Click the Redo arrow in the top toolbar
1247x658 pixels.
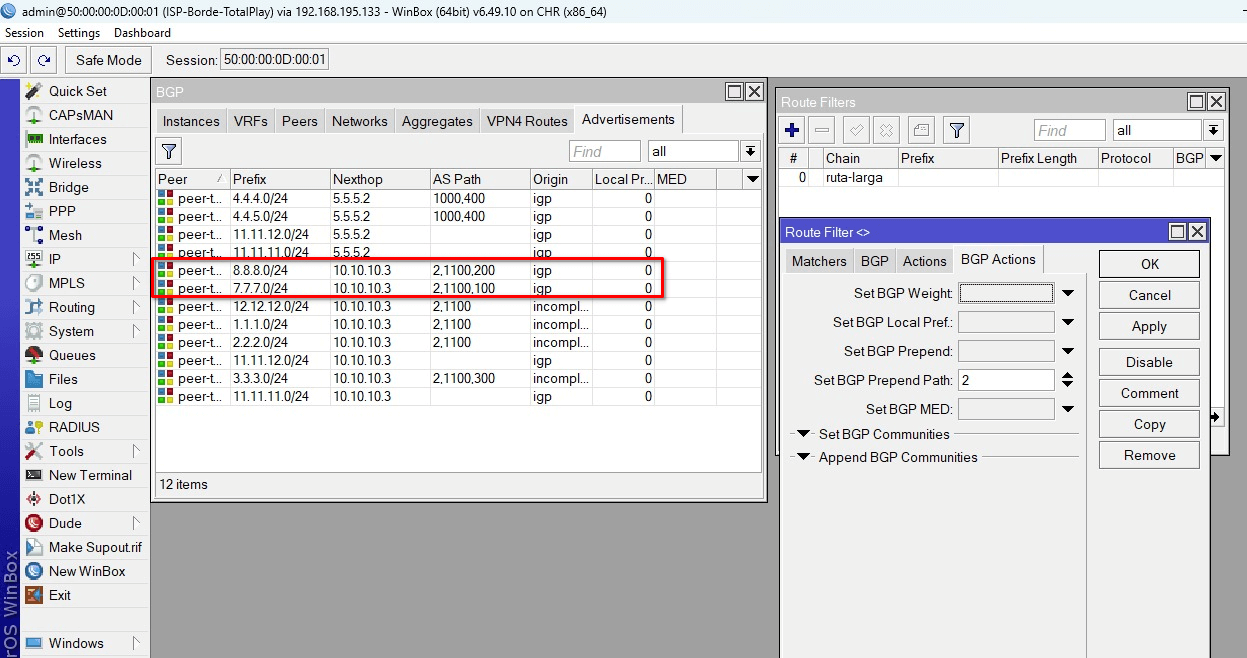[44, 60]
